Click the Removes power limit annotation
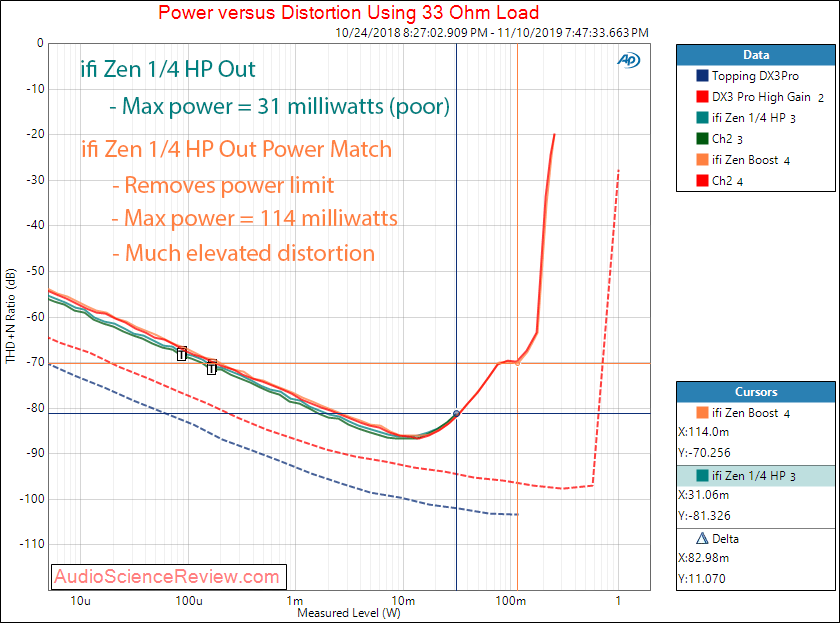The image size is (840, 623). 223,185
